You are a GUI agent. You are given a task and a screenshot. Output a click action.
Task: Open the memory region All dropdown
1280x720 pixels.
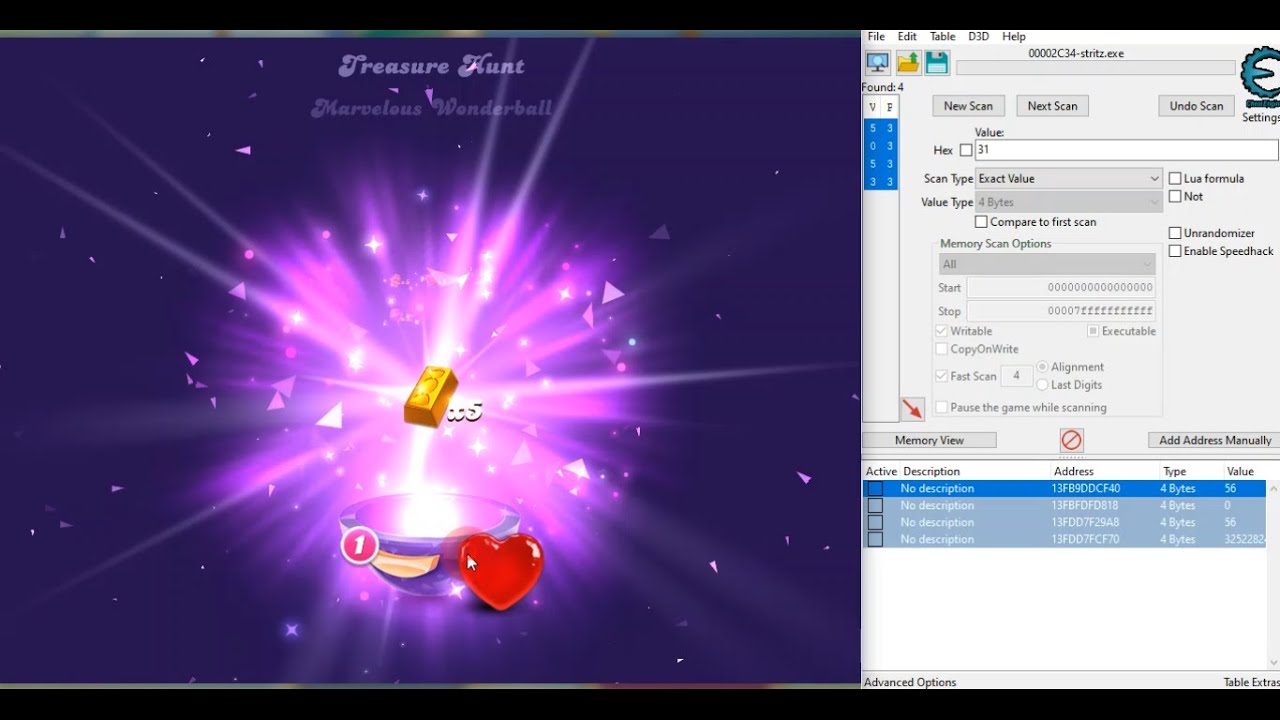[1047, 264]
